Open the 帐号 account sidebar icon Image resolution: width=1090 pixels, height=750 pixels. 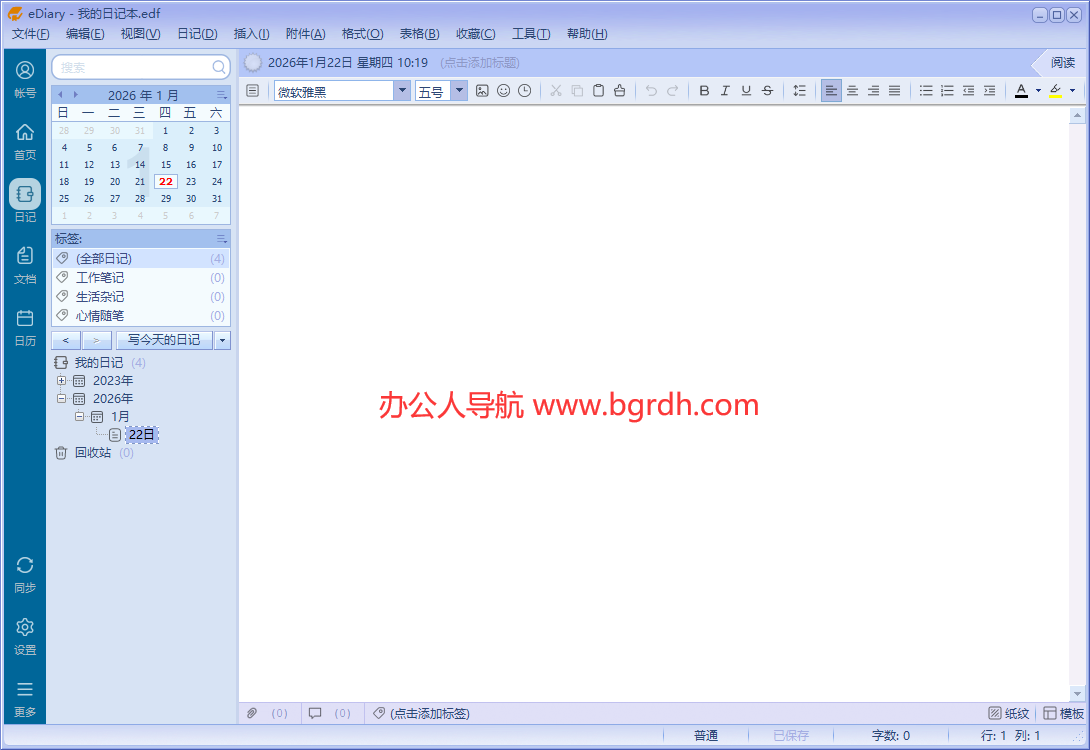25,79
